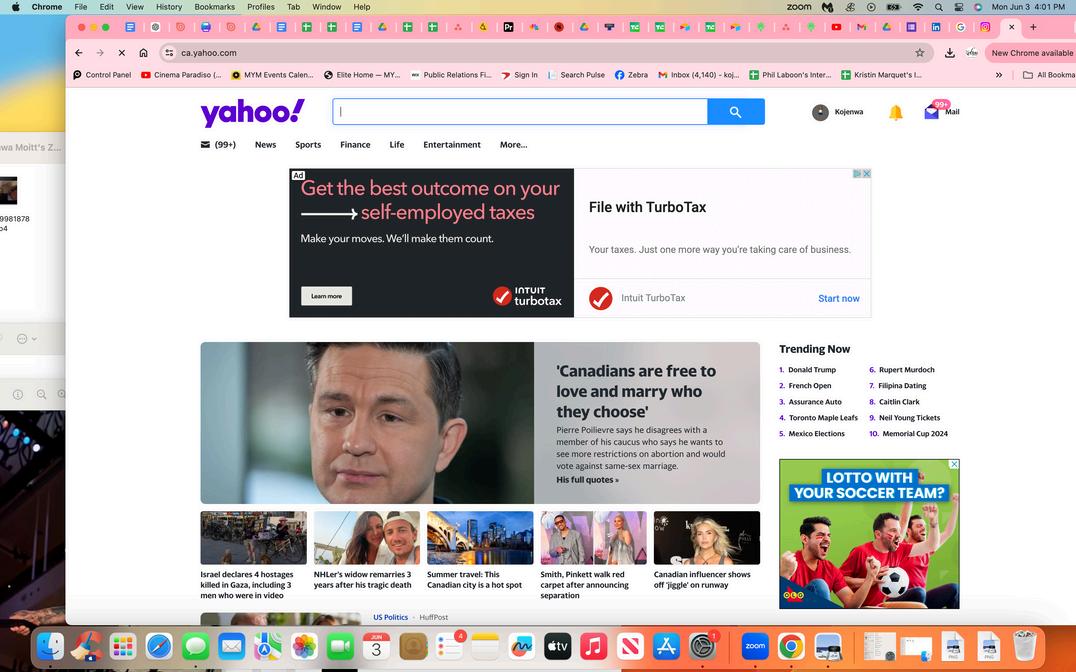Open Apple Music from the Dock

[594, 647]
